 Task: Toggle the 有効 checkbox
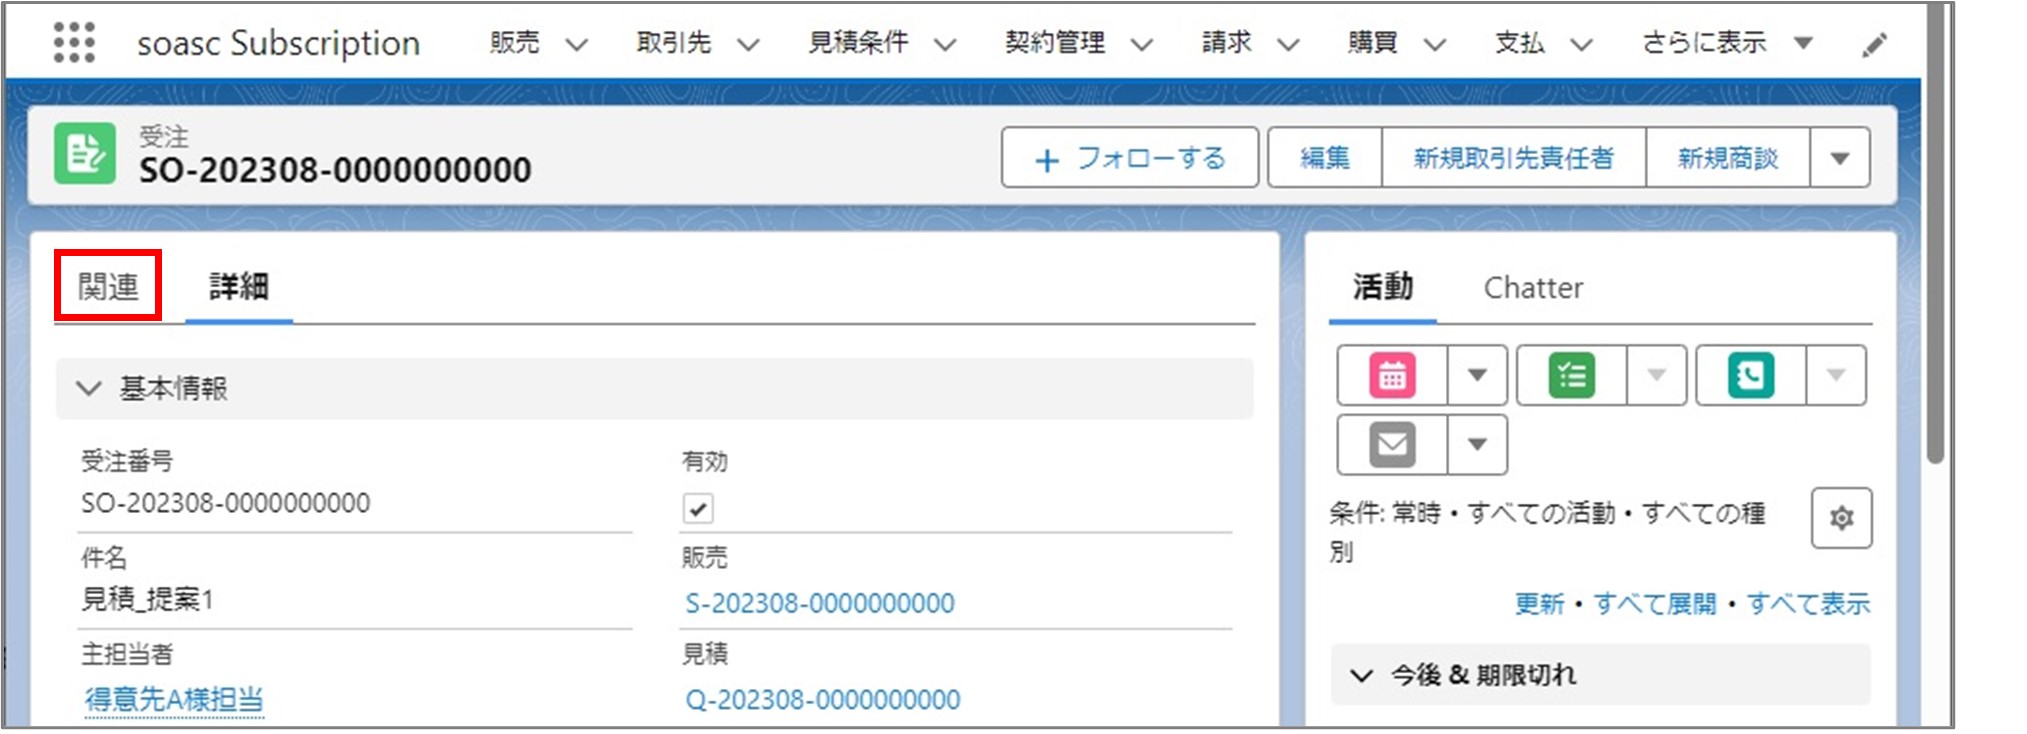[x=698, y=508]
